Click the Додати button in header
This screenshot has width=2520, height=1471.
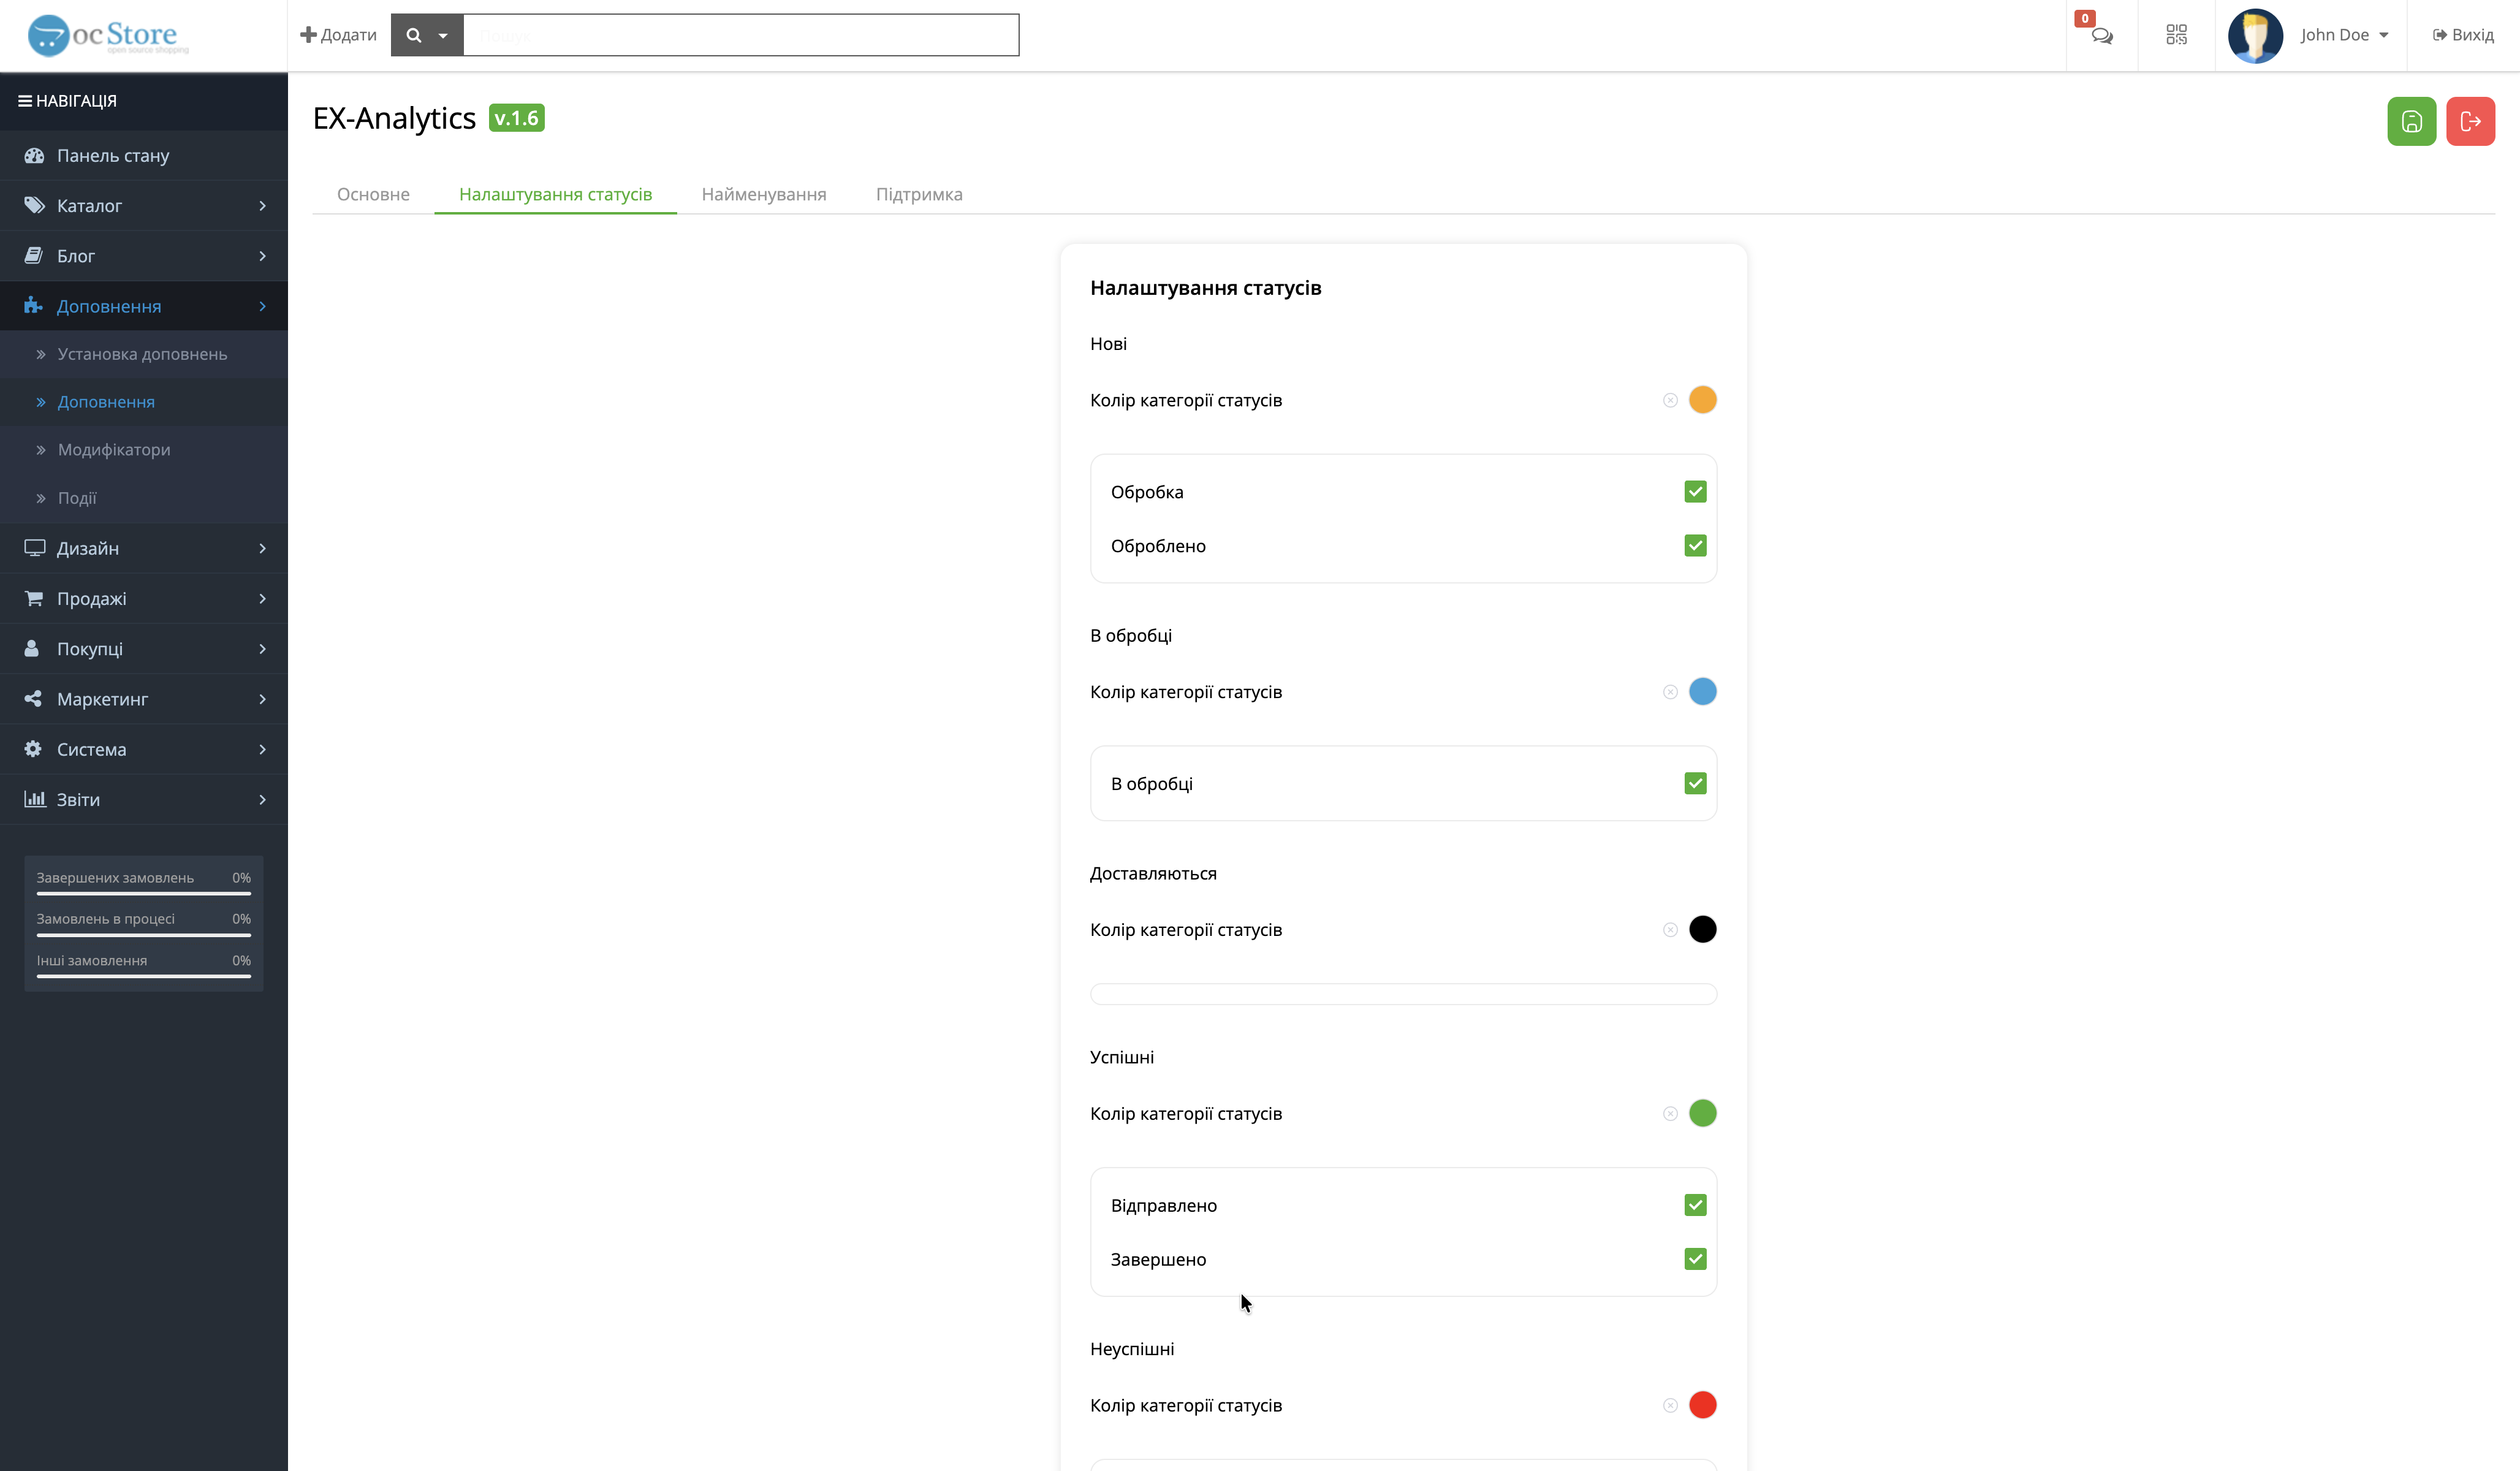click(338, 35)
